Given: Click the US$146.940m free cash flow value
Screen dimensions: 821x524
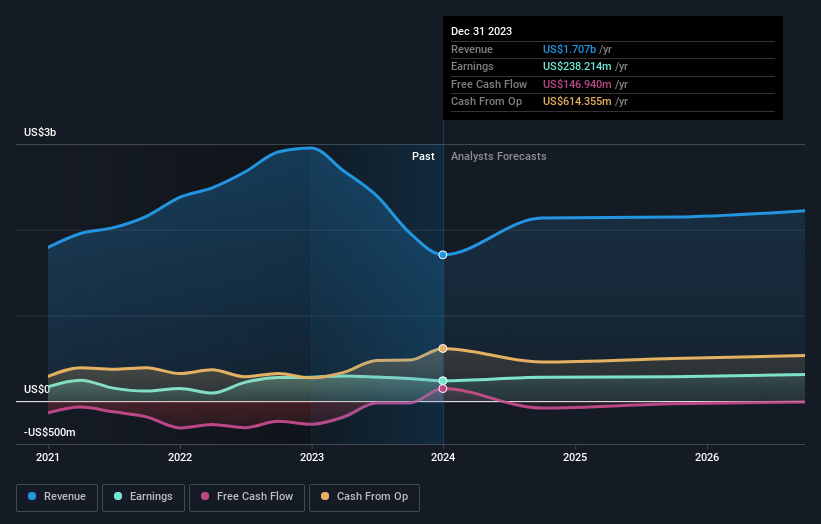Looking at the screenshot, I should (x=577, y=84).
